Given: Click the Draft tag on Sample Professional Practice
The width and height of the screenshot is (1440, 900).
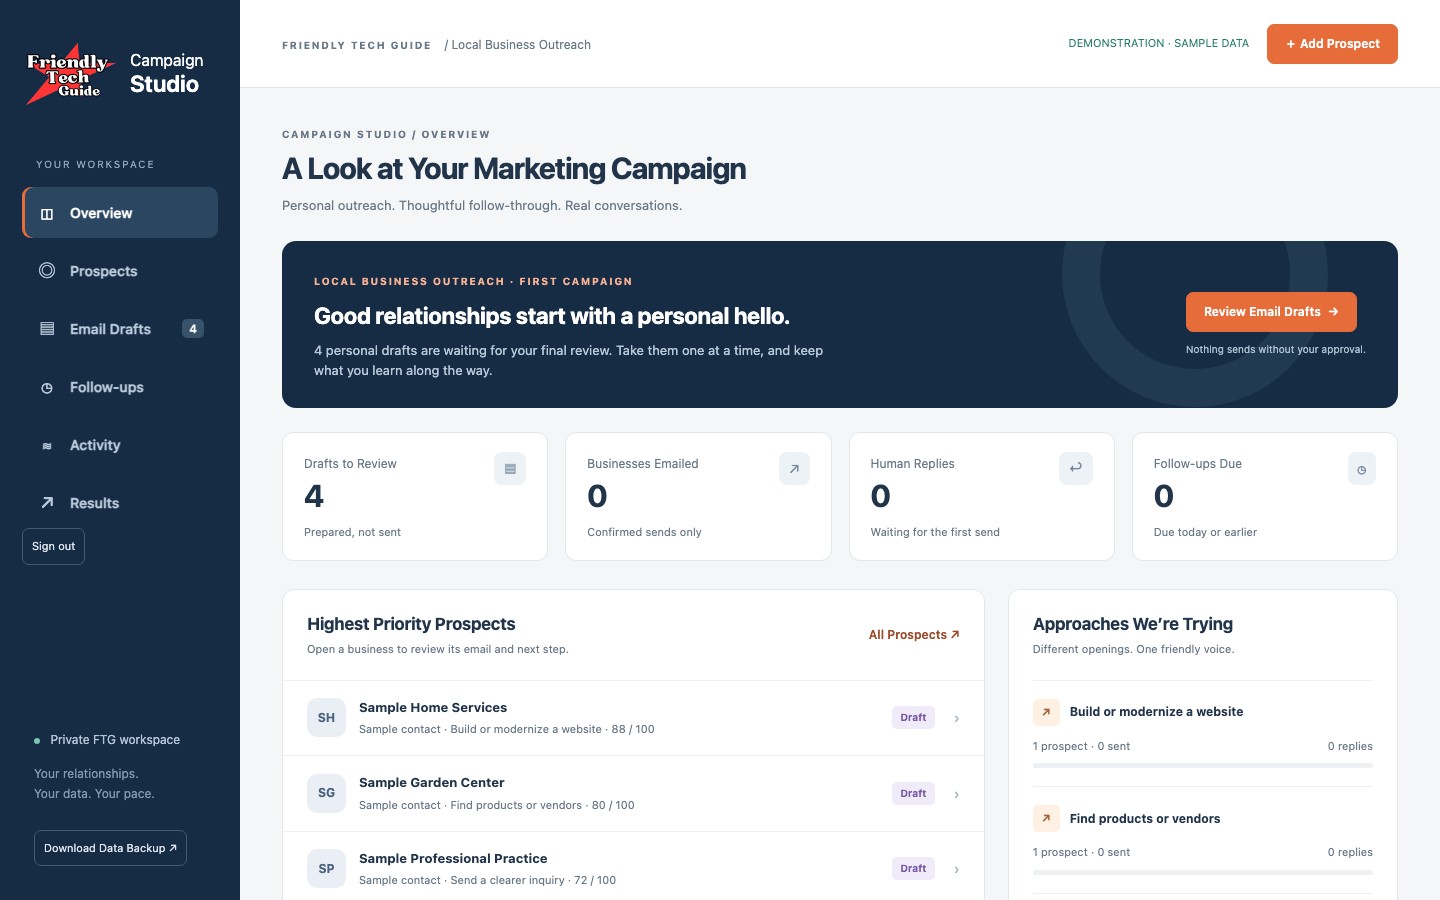Looking at the screenshot, I should (x=913, y=868).
